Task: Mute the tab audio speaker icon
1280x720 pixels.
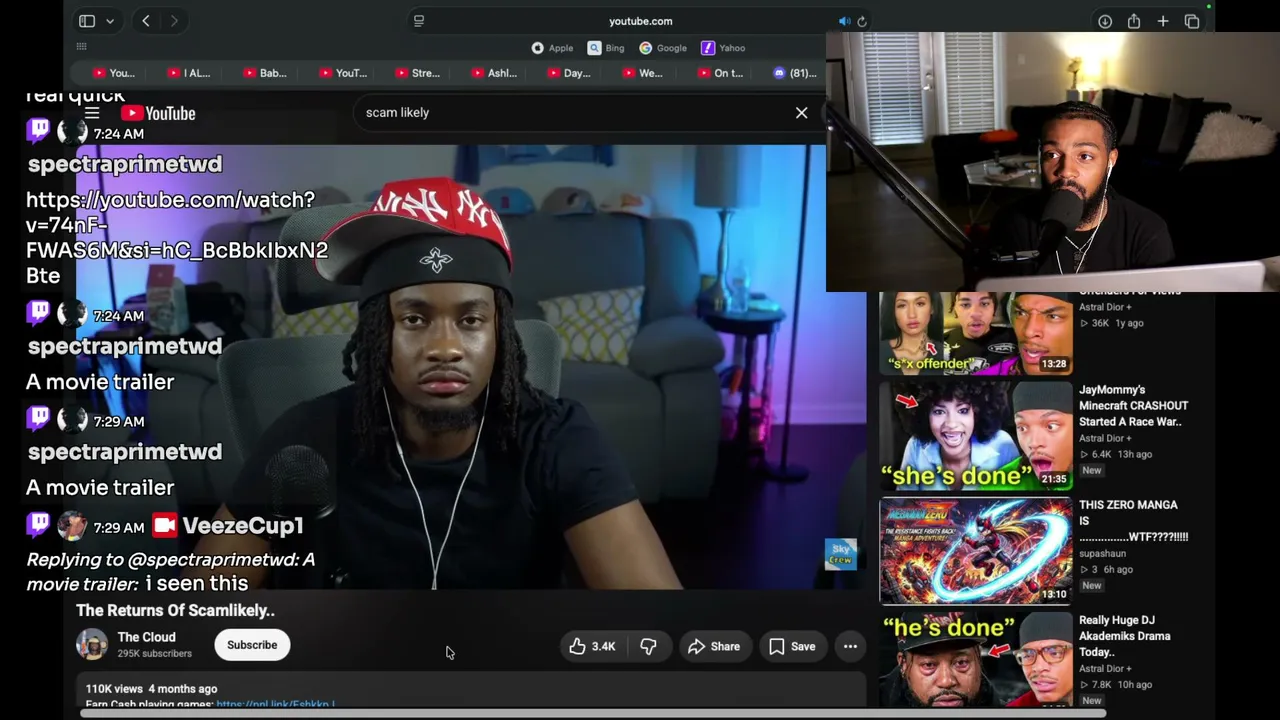Action: 844,21
